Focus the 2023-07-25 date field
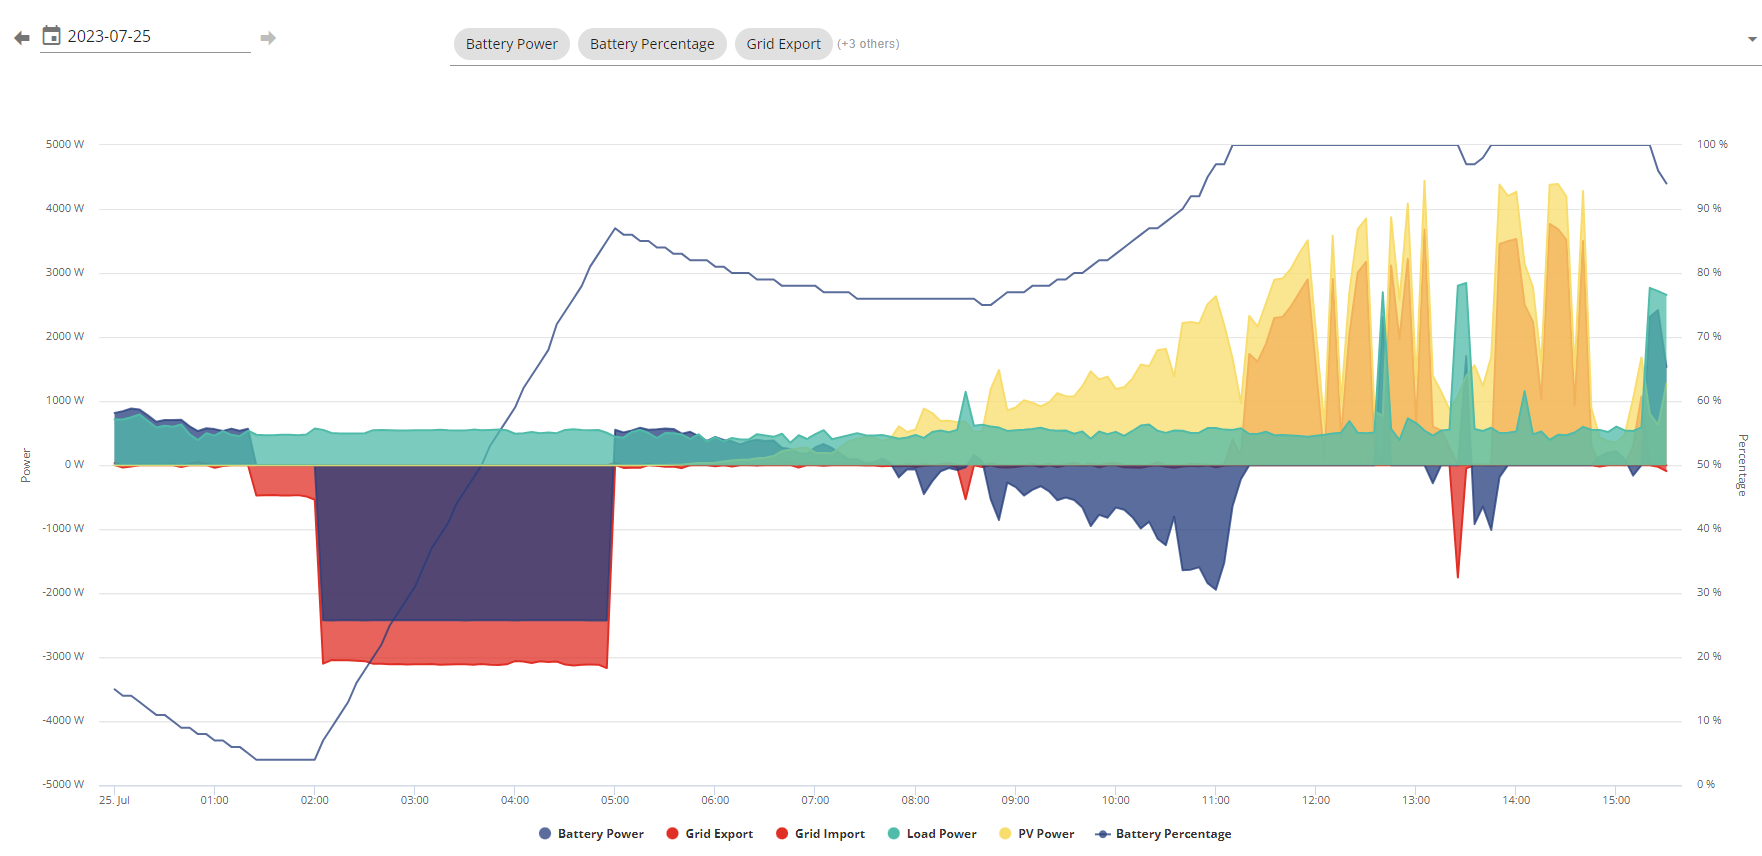This screenshot has width=1762, height=856. [150, 36]
